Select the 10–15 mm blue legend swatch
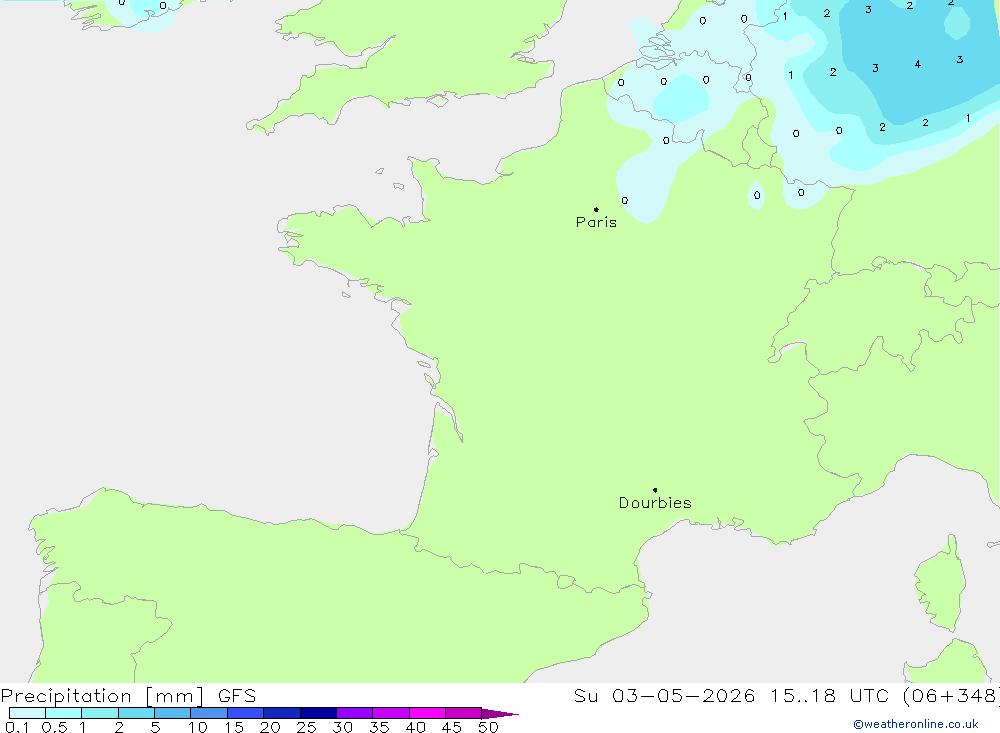This screenshot has height=733, width=1000. click(x=209, y=713)
